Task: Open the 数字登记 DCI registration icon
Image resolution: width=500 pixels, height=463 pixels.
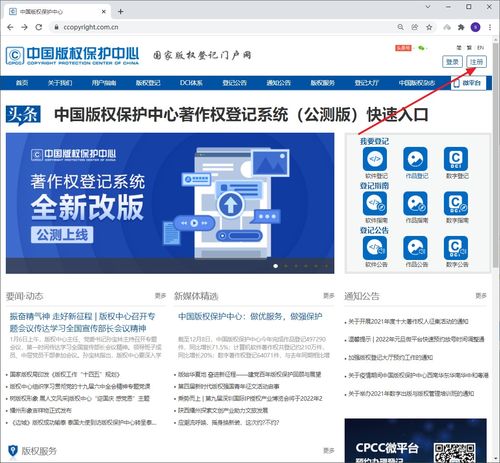Action: tap(456, 159)
